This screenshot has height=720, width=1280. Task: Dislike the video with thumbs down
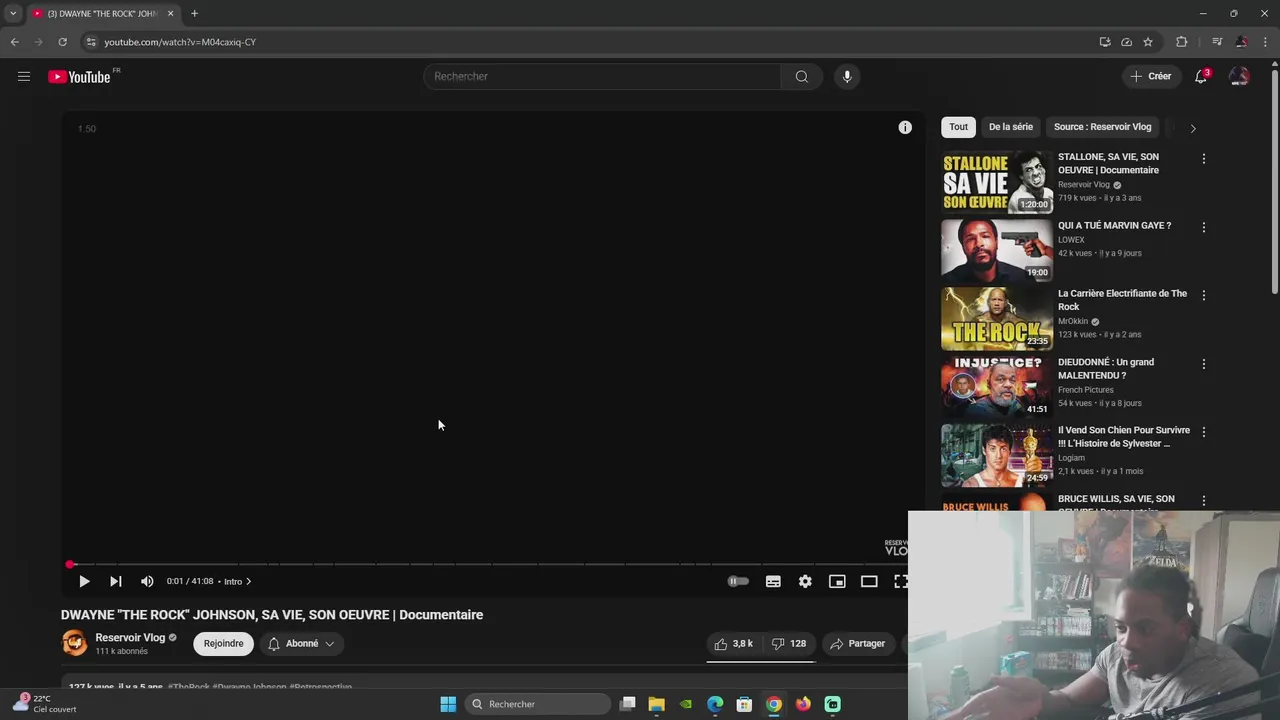coord(789,644)
